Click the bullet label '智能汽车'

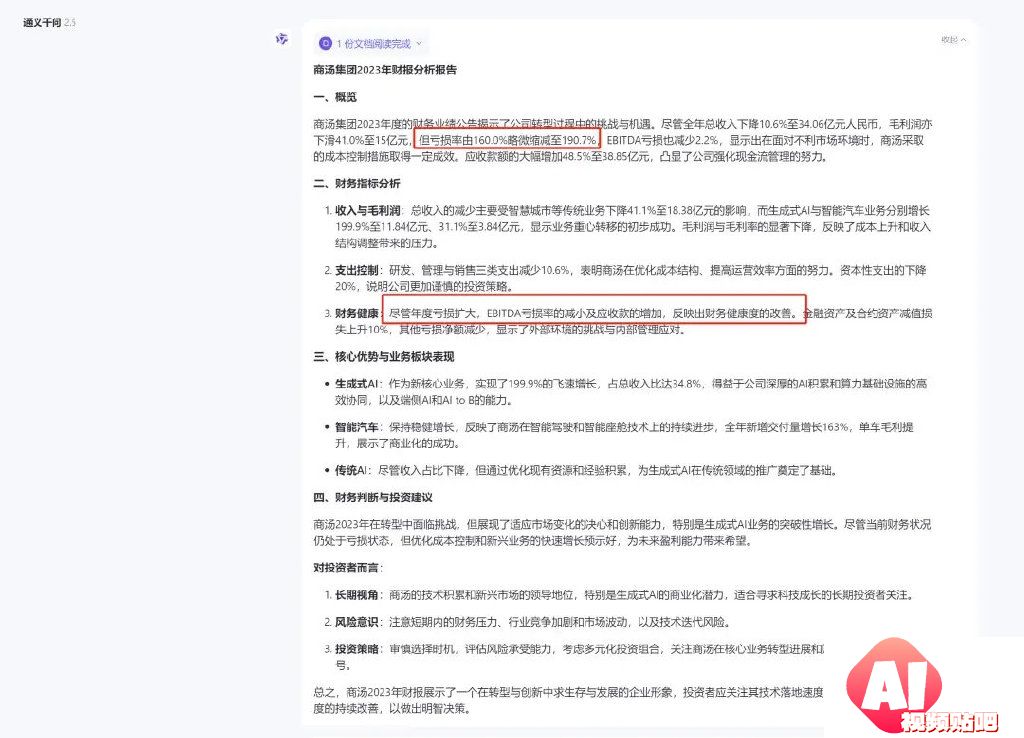(357, 427)
